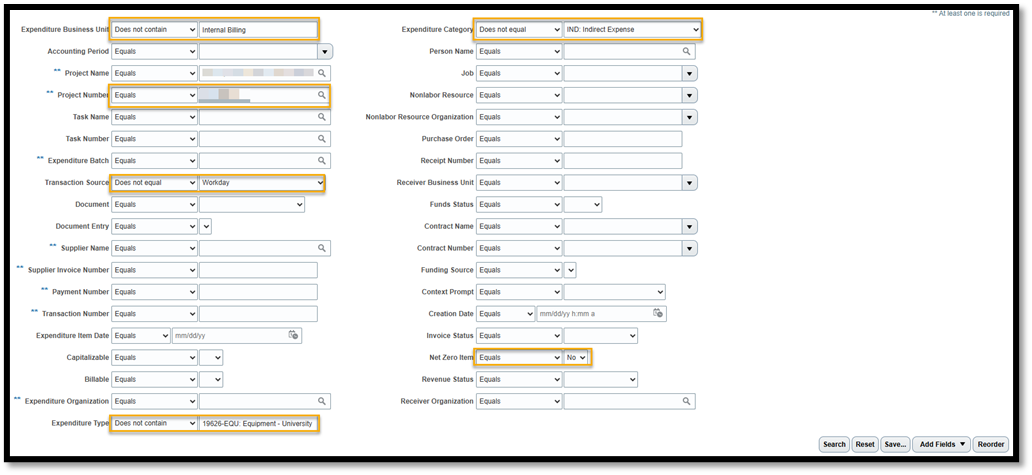Click the Expenditure Batch search icon

[322, 161]
